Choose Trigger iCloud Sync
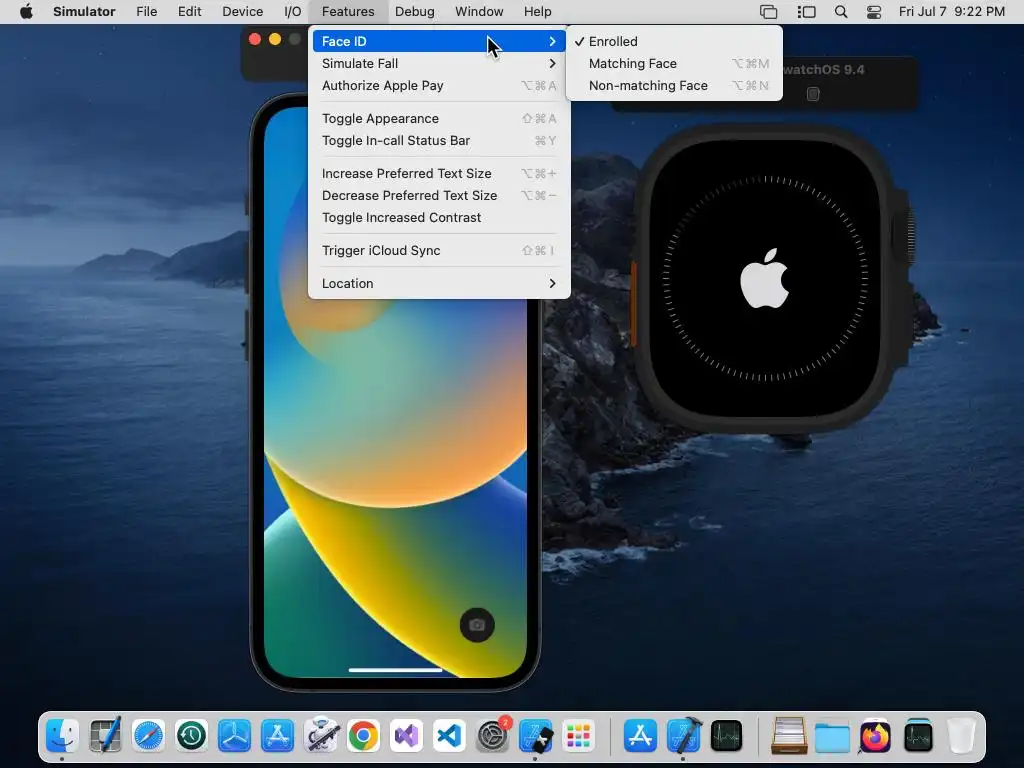This screenshot has height=768, width=1024. point(439,250)
